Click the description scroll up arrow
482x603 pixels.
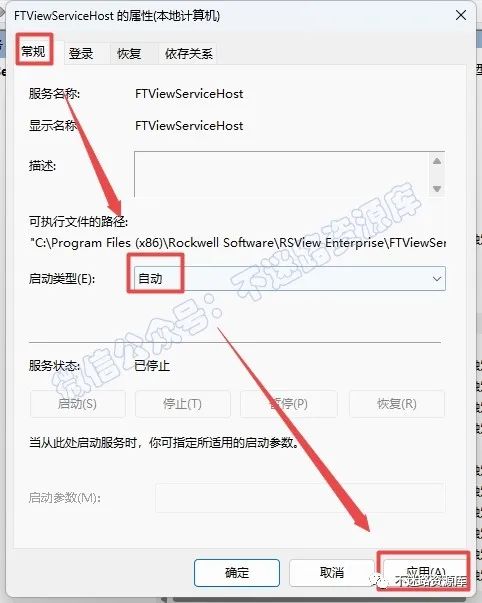point(437,161)
